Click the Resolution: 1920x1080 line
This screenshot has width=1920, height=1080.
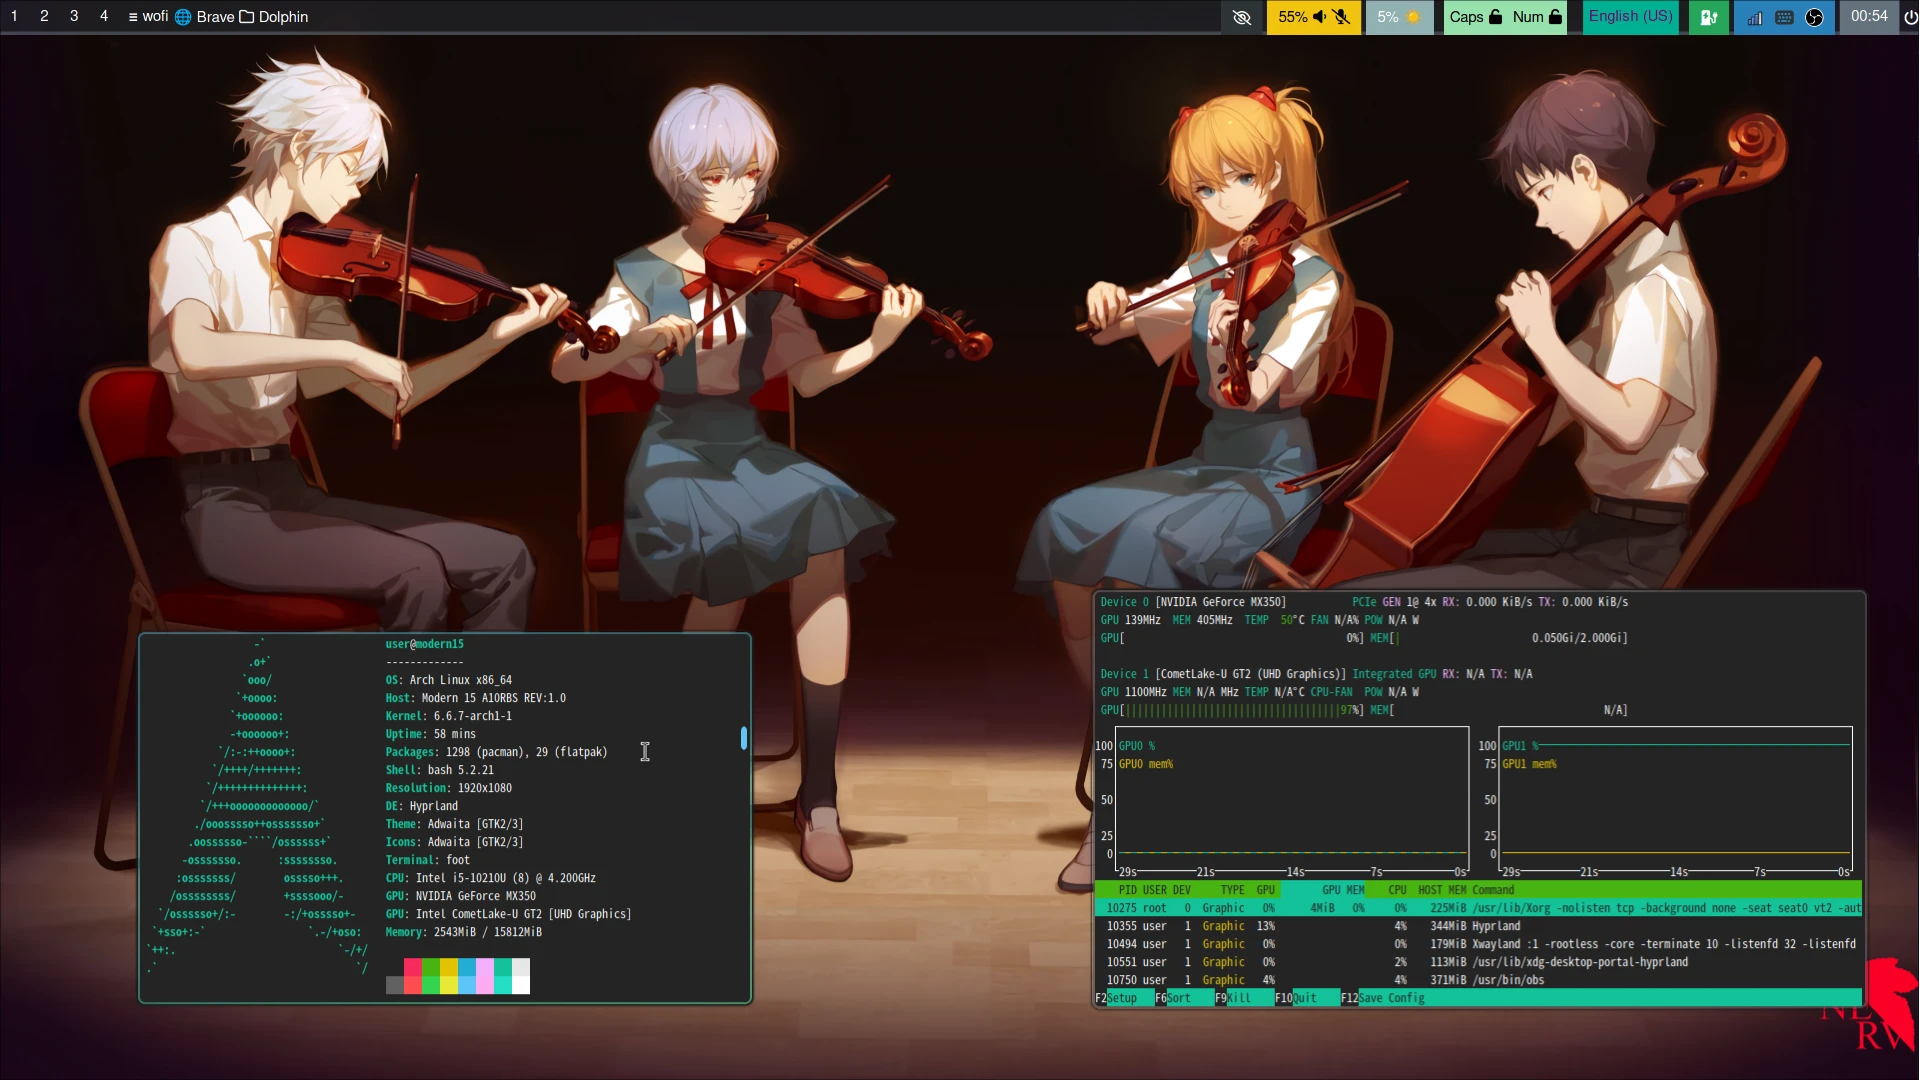click(449, 788)
